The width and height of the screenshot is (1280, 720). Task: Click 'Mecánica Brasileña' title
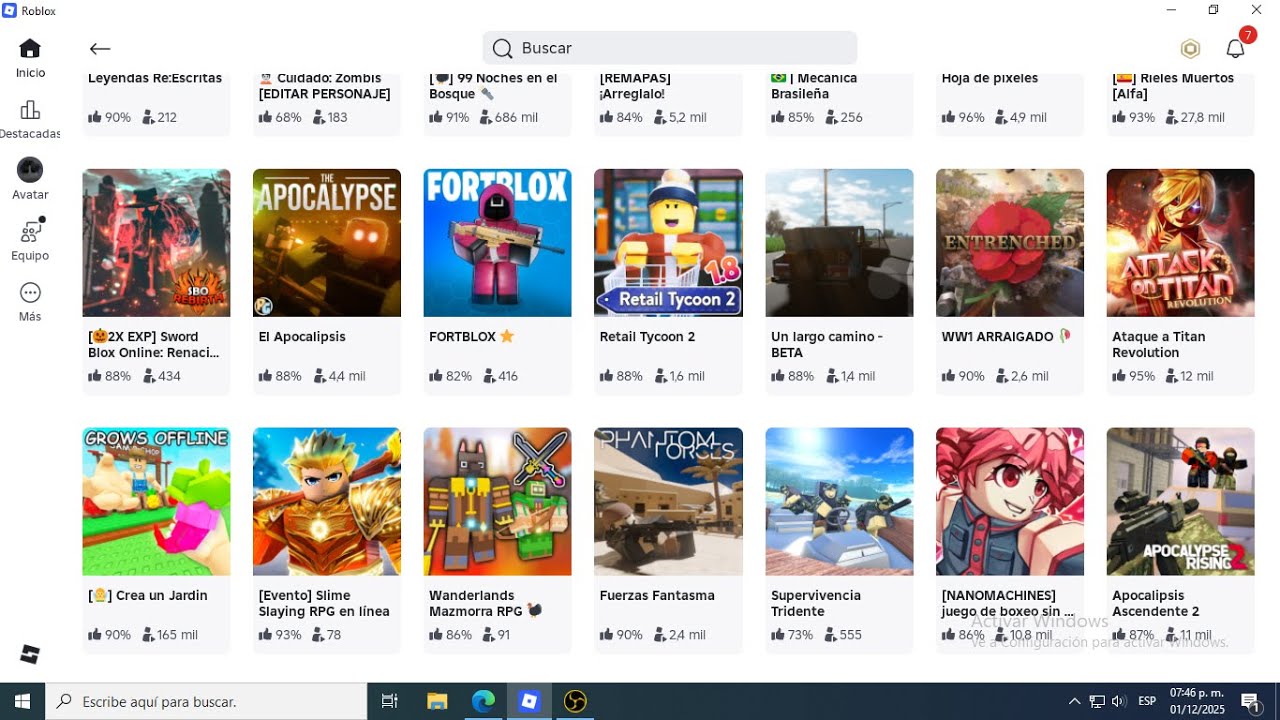[814, 86]
